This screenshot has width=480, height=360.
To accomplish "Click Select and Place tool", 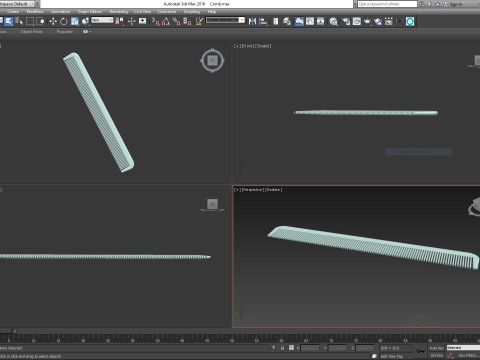I will pos(85,21).
